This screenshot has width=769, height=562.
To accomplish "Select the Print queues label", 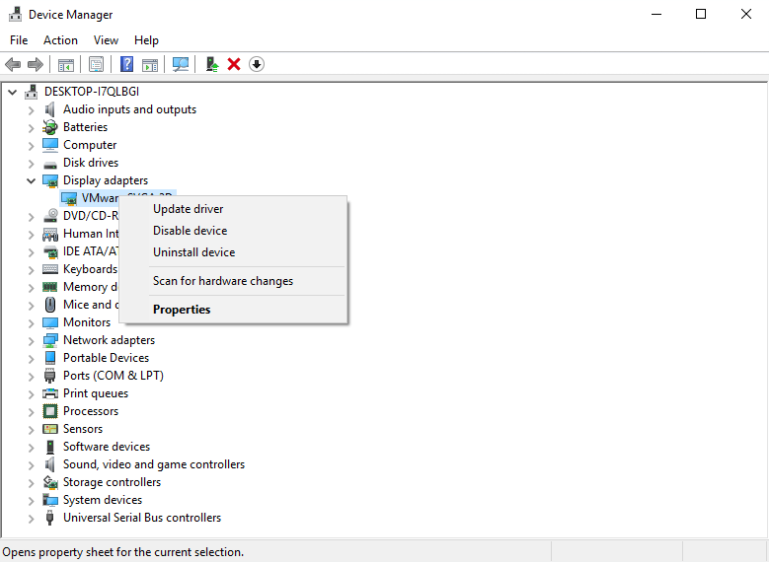I will coord(96,393).
